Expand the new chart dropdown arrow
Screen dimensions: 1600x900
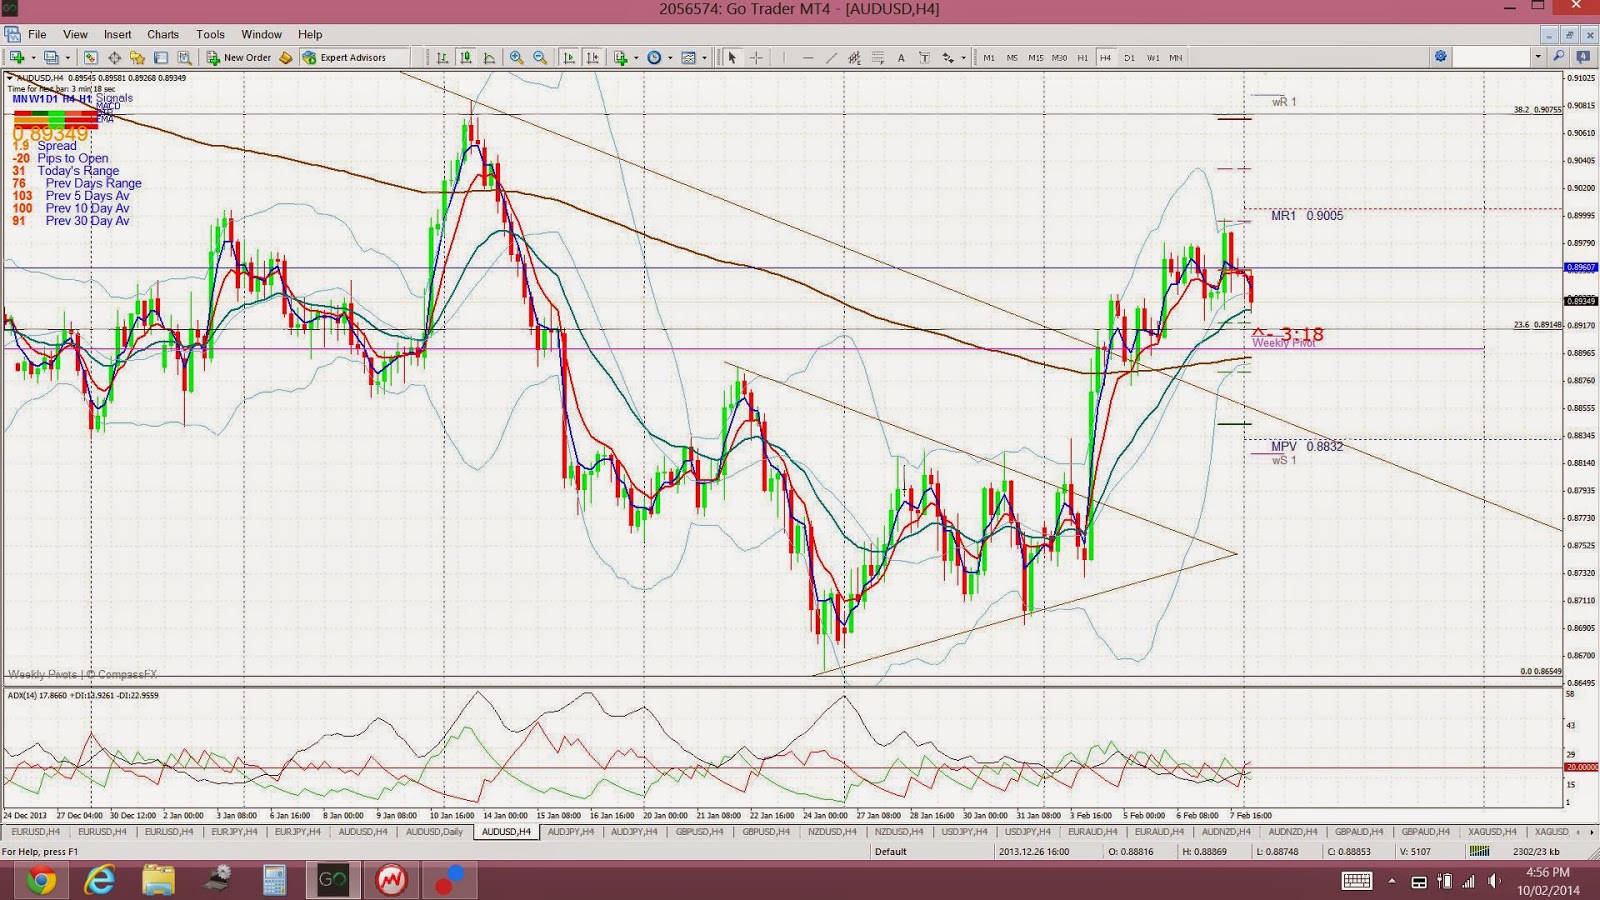tap(33, 57)
